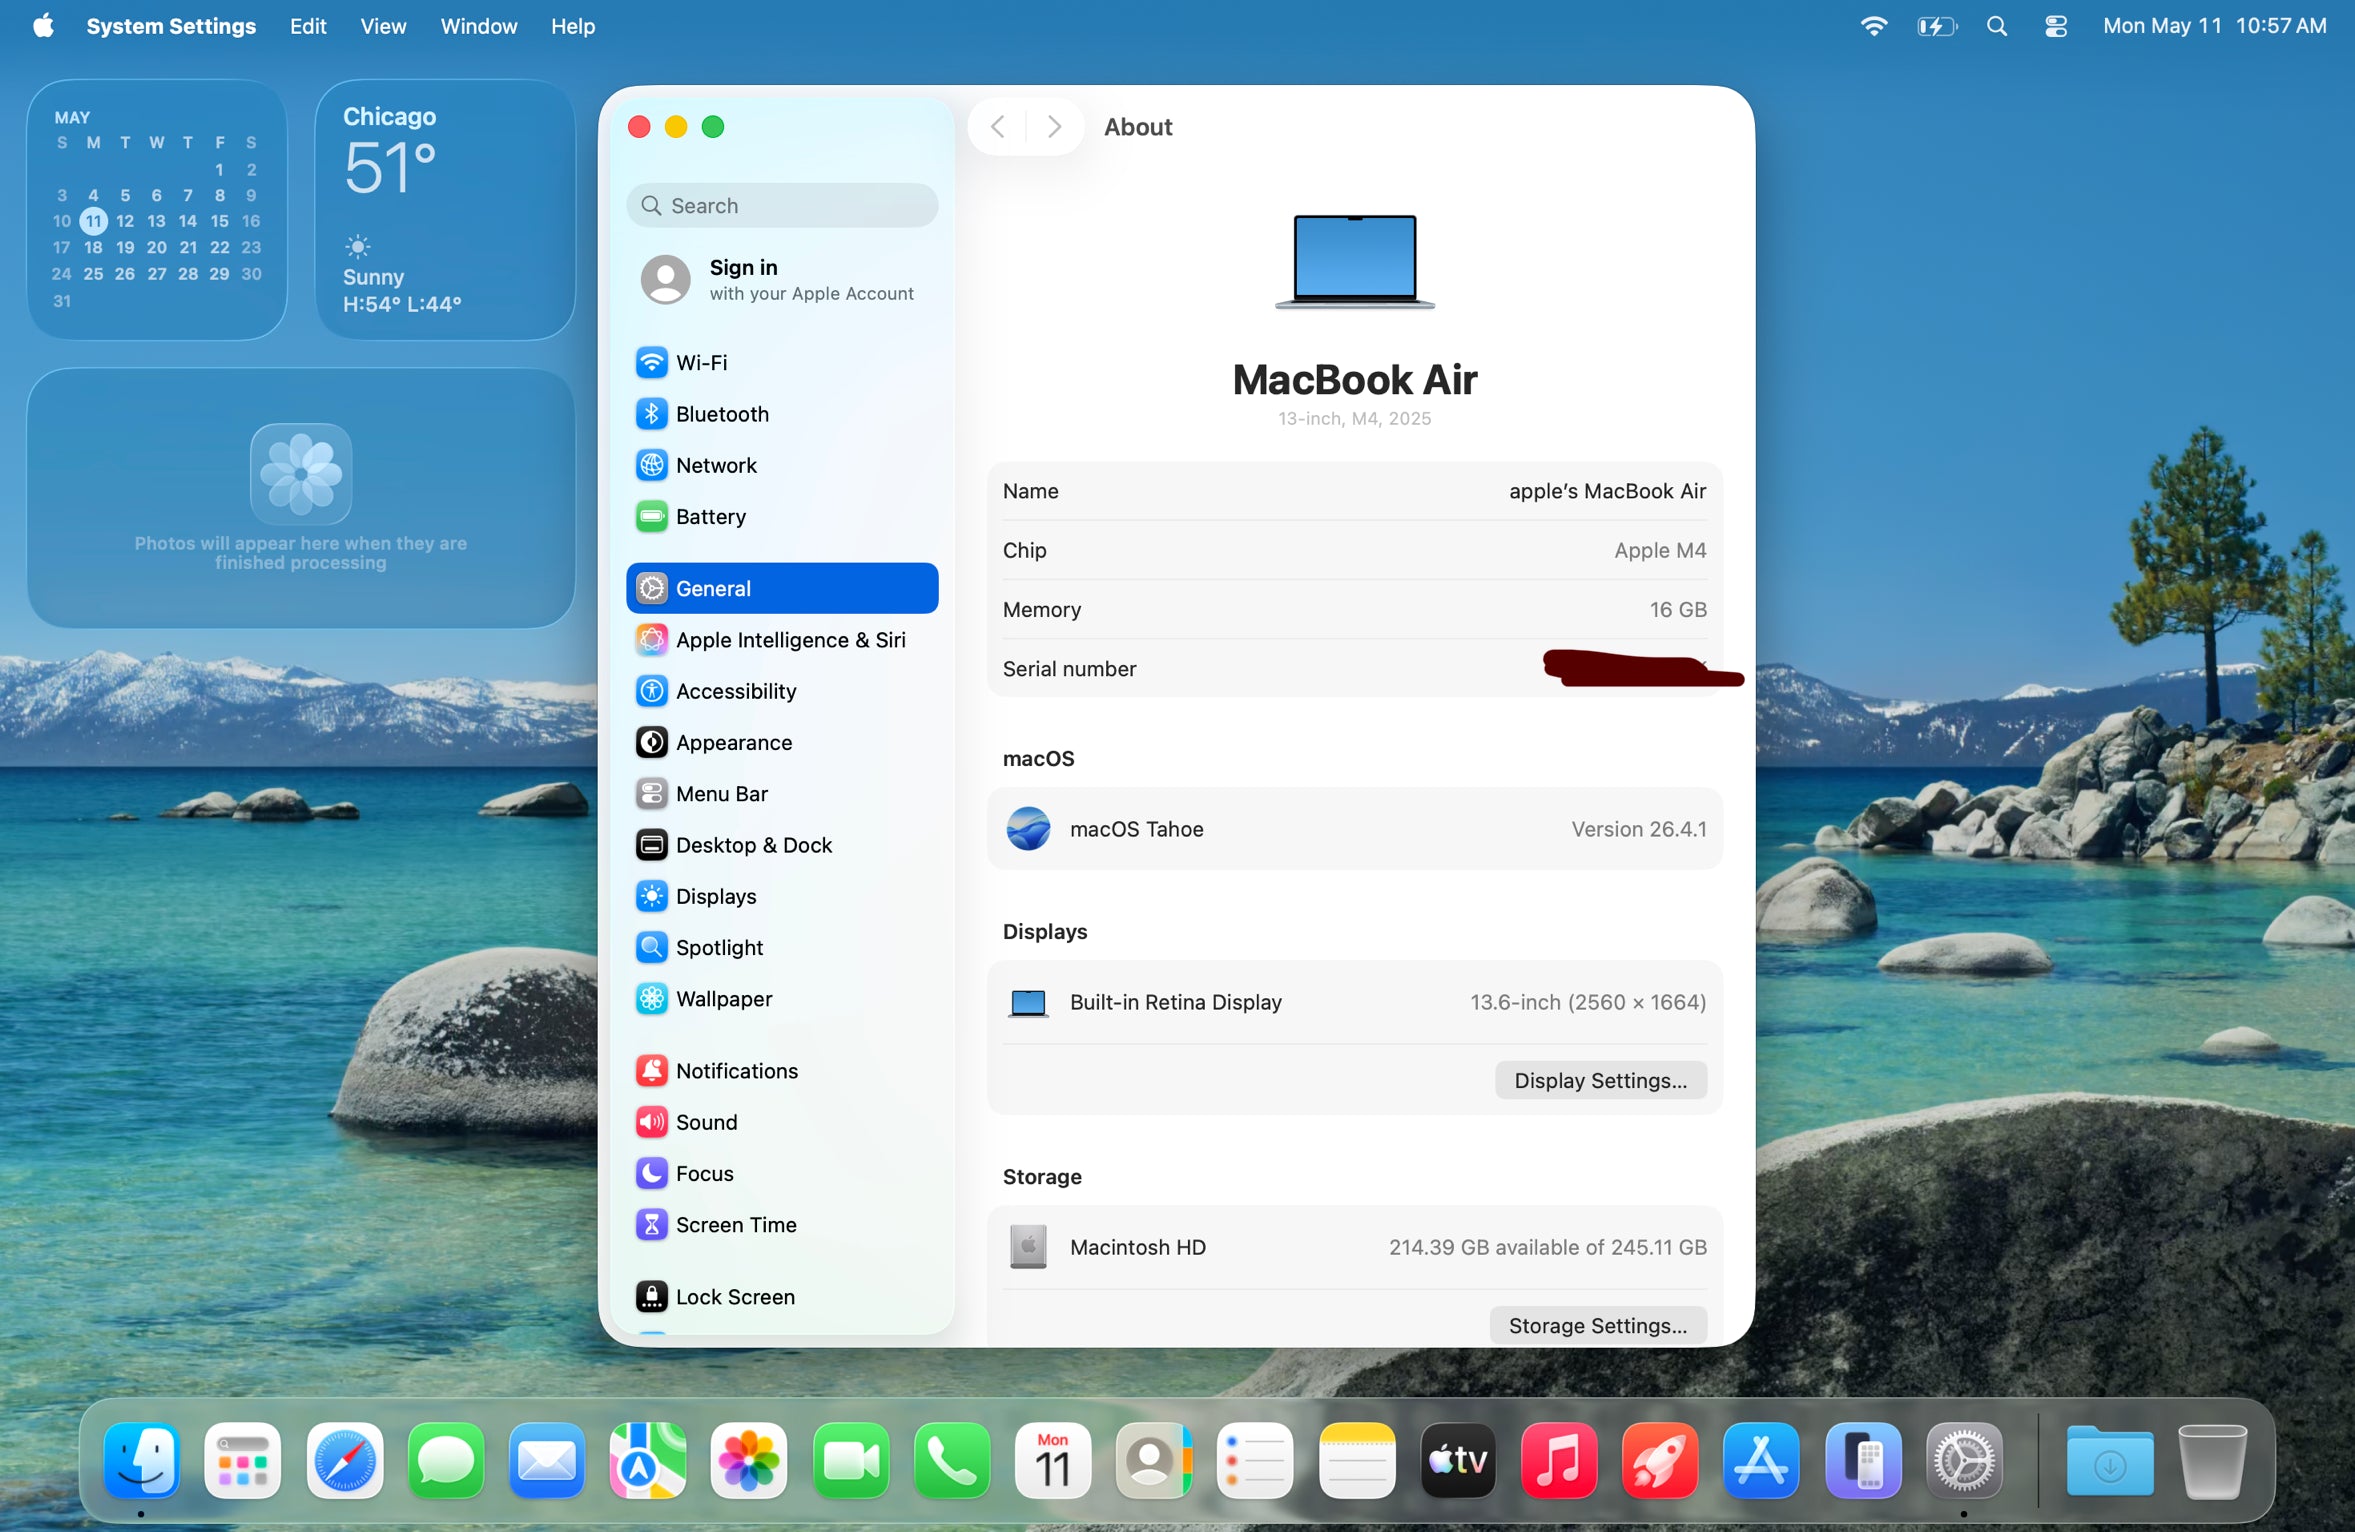Open Accessibility settings
Screen dimensions: 2355x1532
point(782,691)
